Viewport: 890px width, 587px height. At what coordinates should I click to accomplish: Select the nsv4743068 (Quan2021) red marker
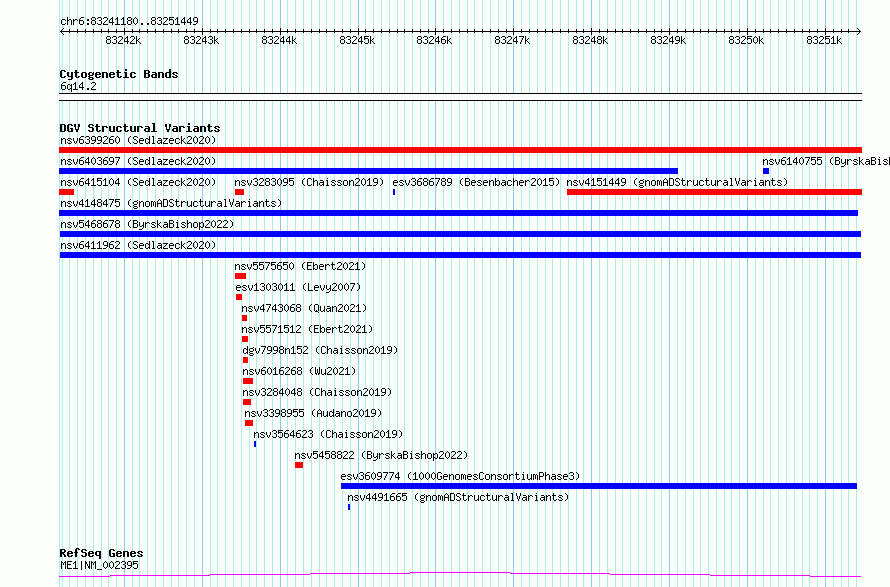tap(245, 318)
